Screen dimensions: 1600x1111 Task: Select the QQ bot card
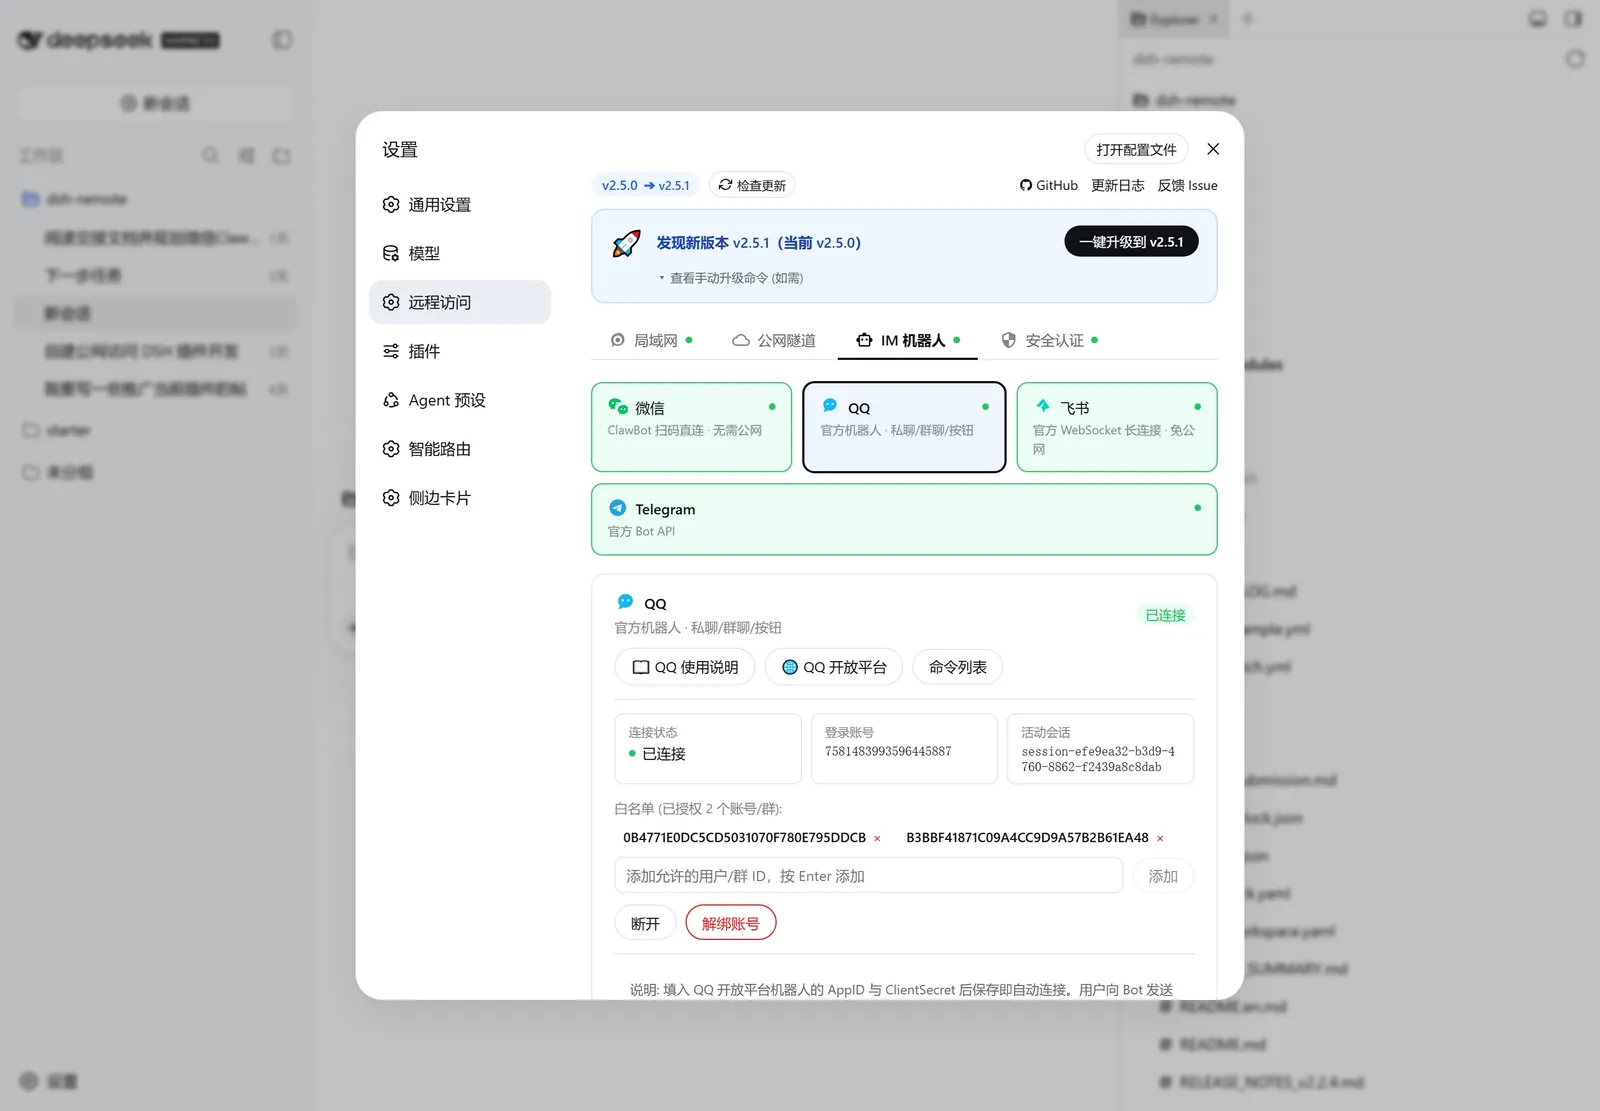(904, 427)
